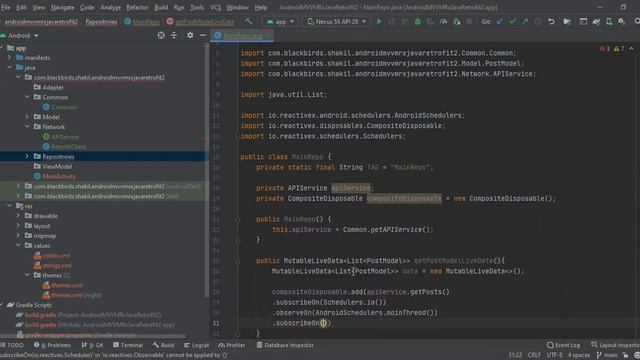
Task: Click the fold marker beside MainRepo constructor
Action: 237,219
